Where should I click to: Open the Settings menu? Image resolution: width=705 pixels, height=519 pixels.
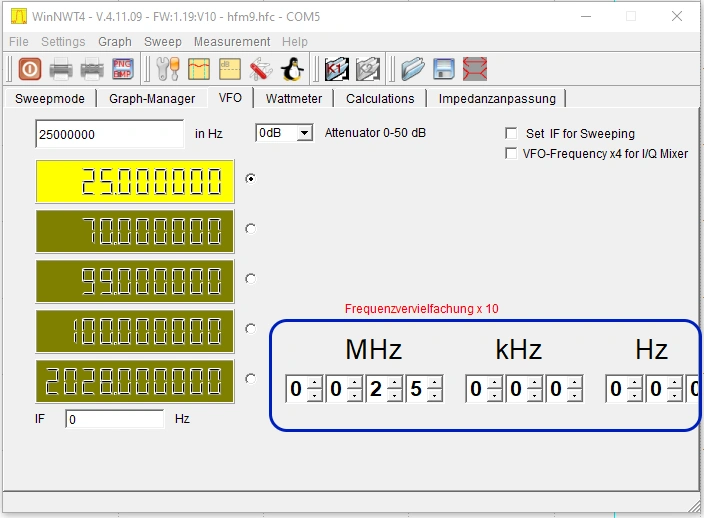tap(63, 42)
